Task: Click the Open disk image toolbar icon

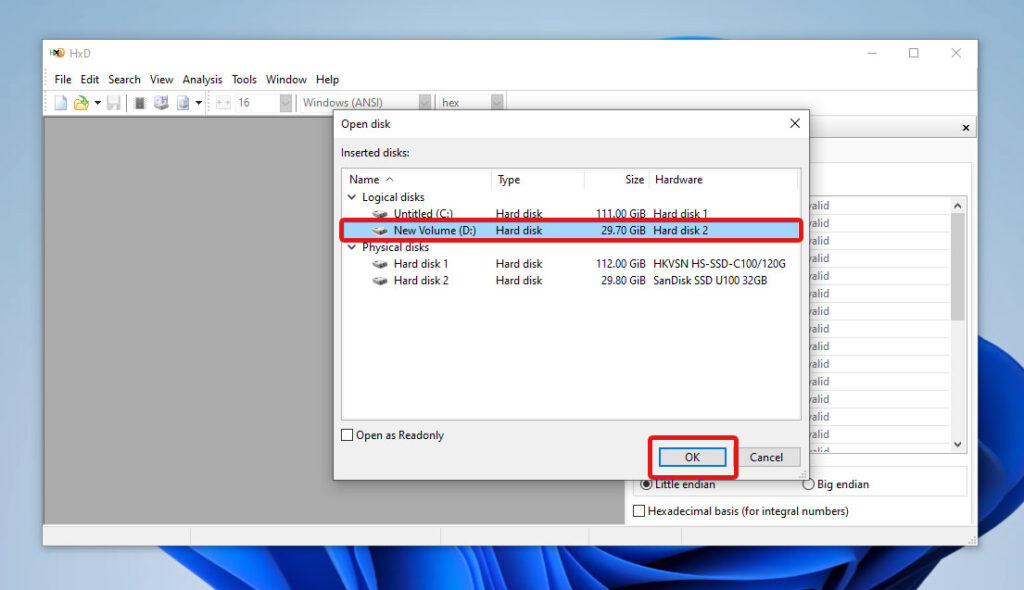Action: (x=183, y=103)
